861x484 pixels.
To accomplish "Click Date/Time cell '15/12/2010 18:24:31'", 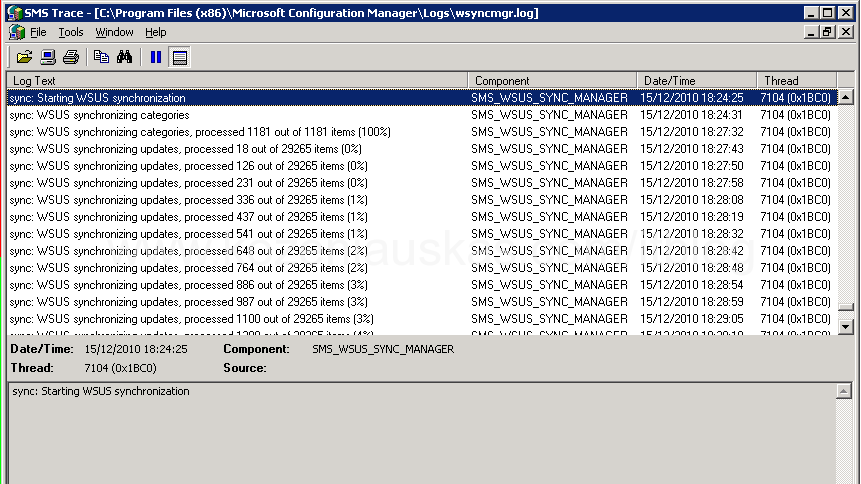I will (691, 115).
